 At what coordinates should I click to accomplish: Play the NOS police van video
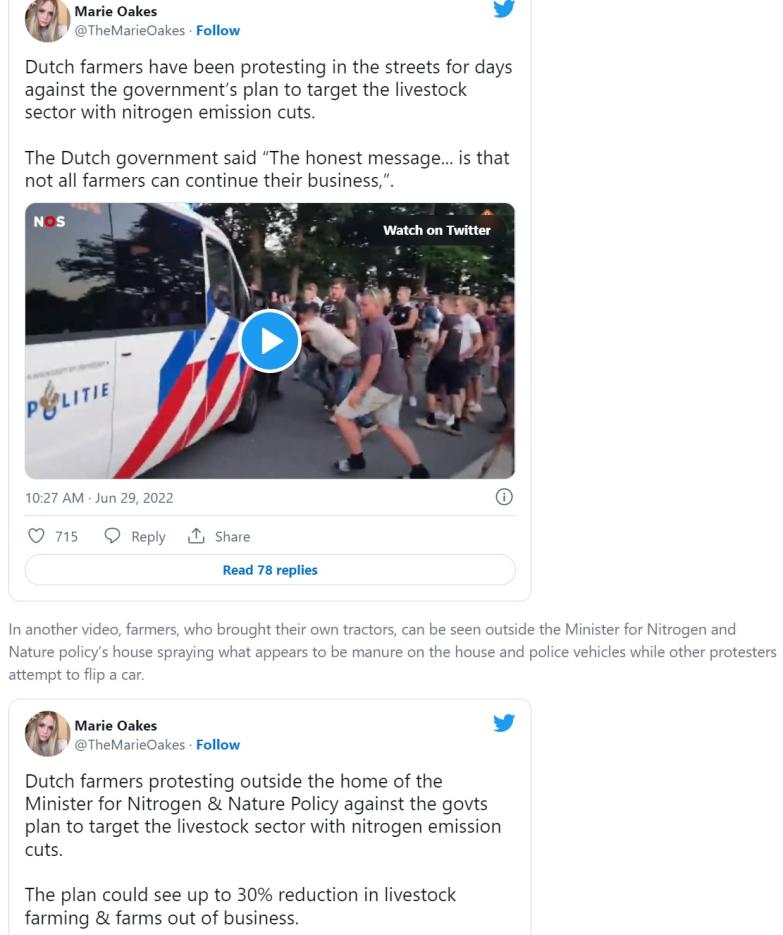(x=270, y=341)
